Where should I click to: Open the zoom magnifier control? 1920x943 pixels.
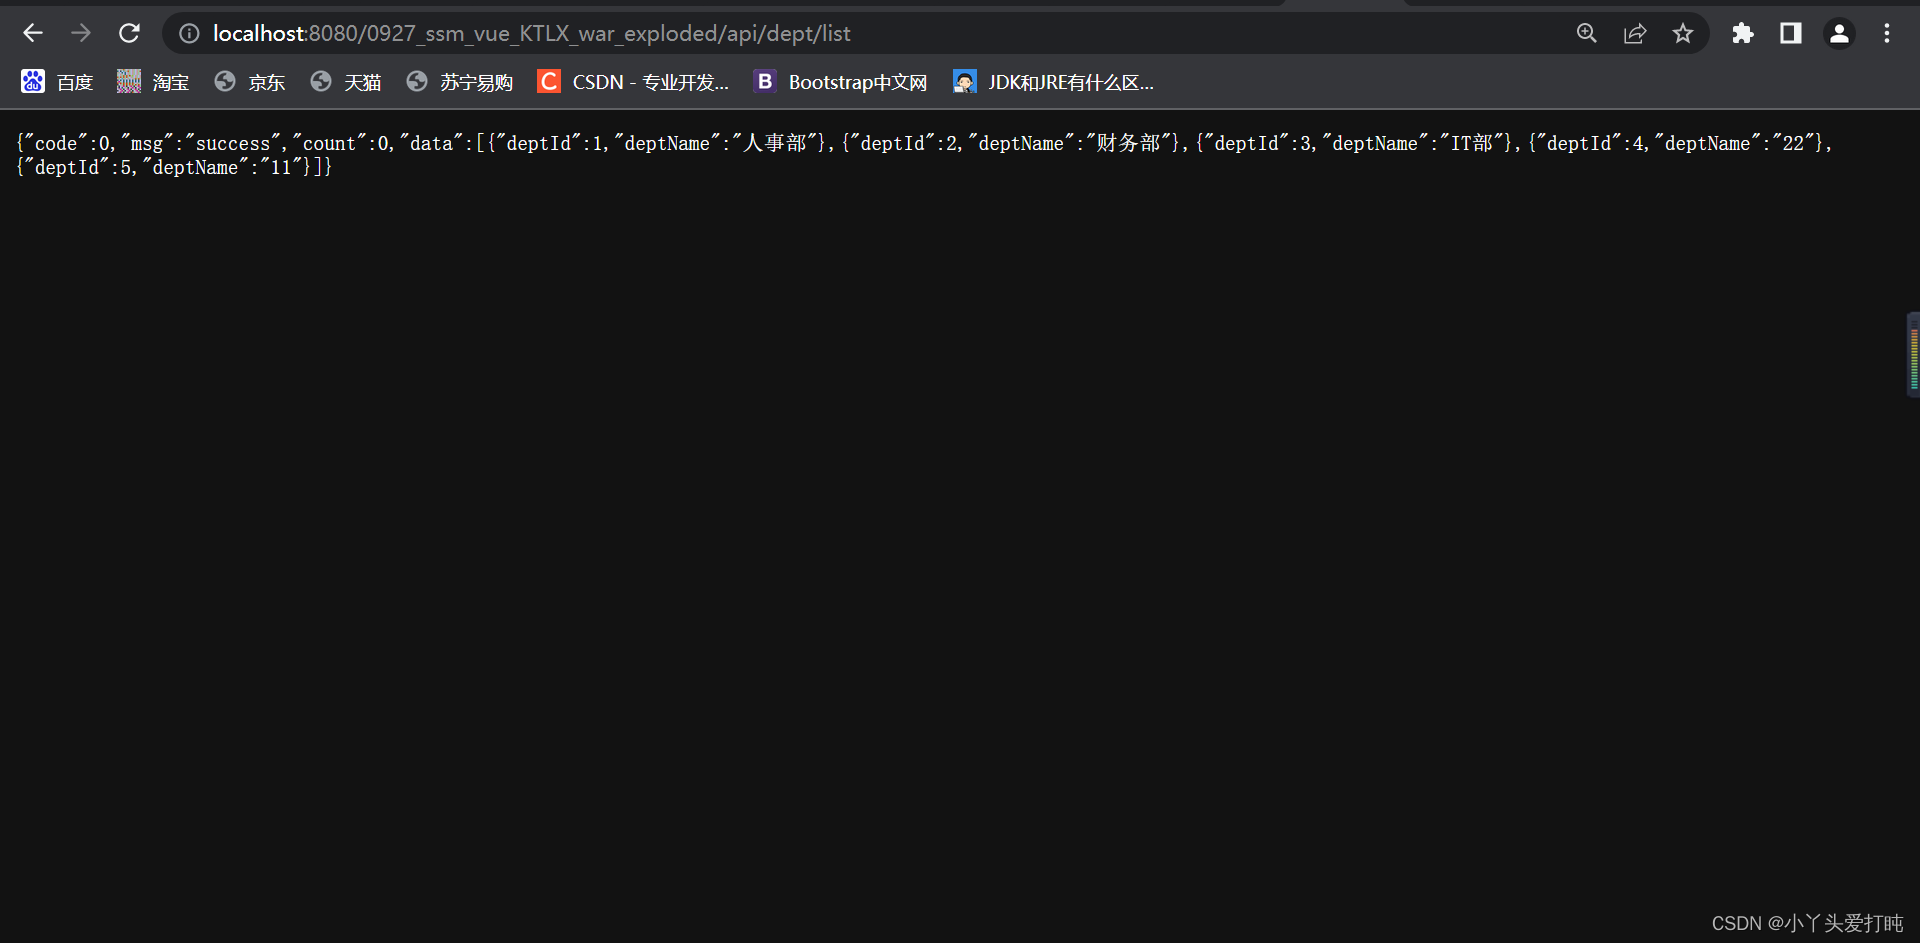(1587, 33)
